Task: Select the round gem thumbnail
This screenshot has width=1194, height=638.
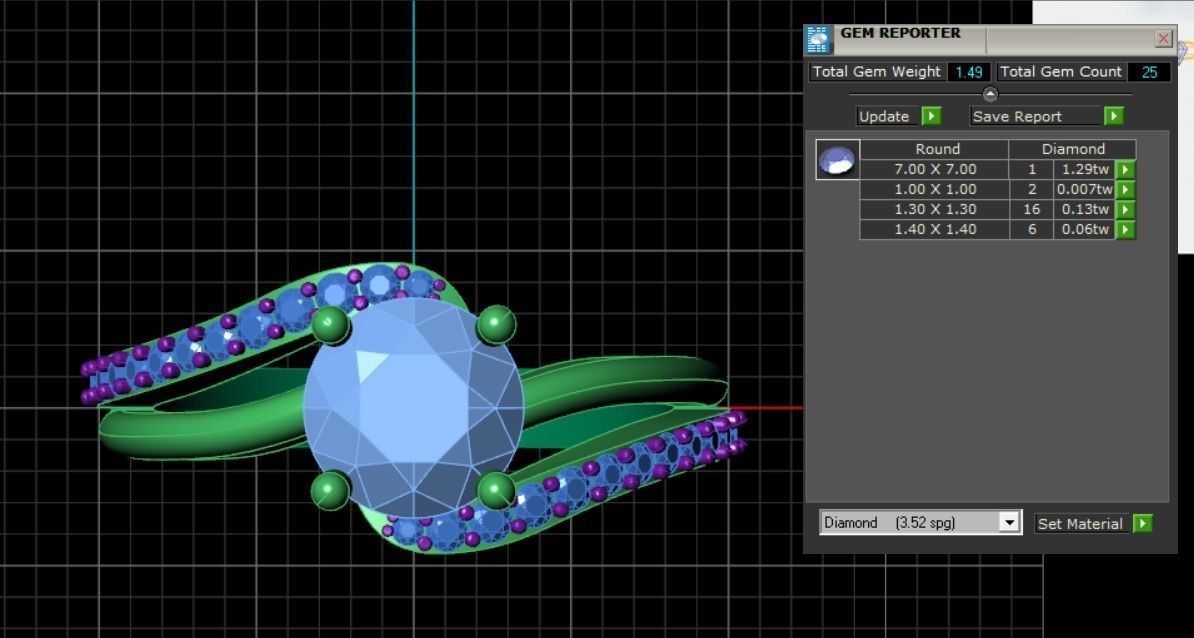Action: (x=837, y=160)
